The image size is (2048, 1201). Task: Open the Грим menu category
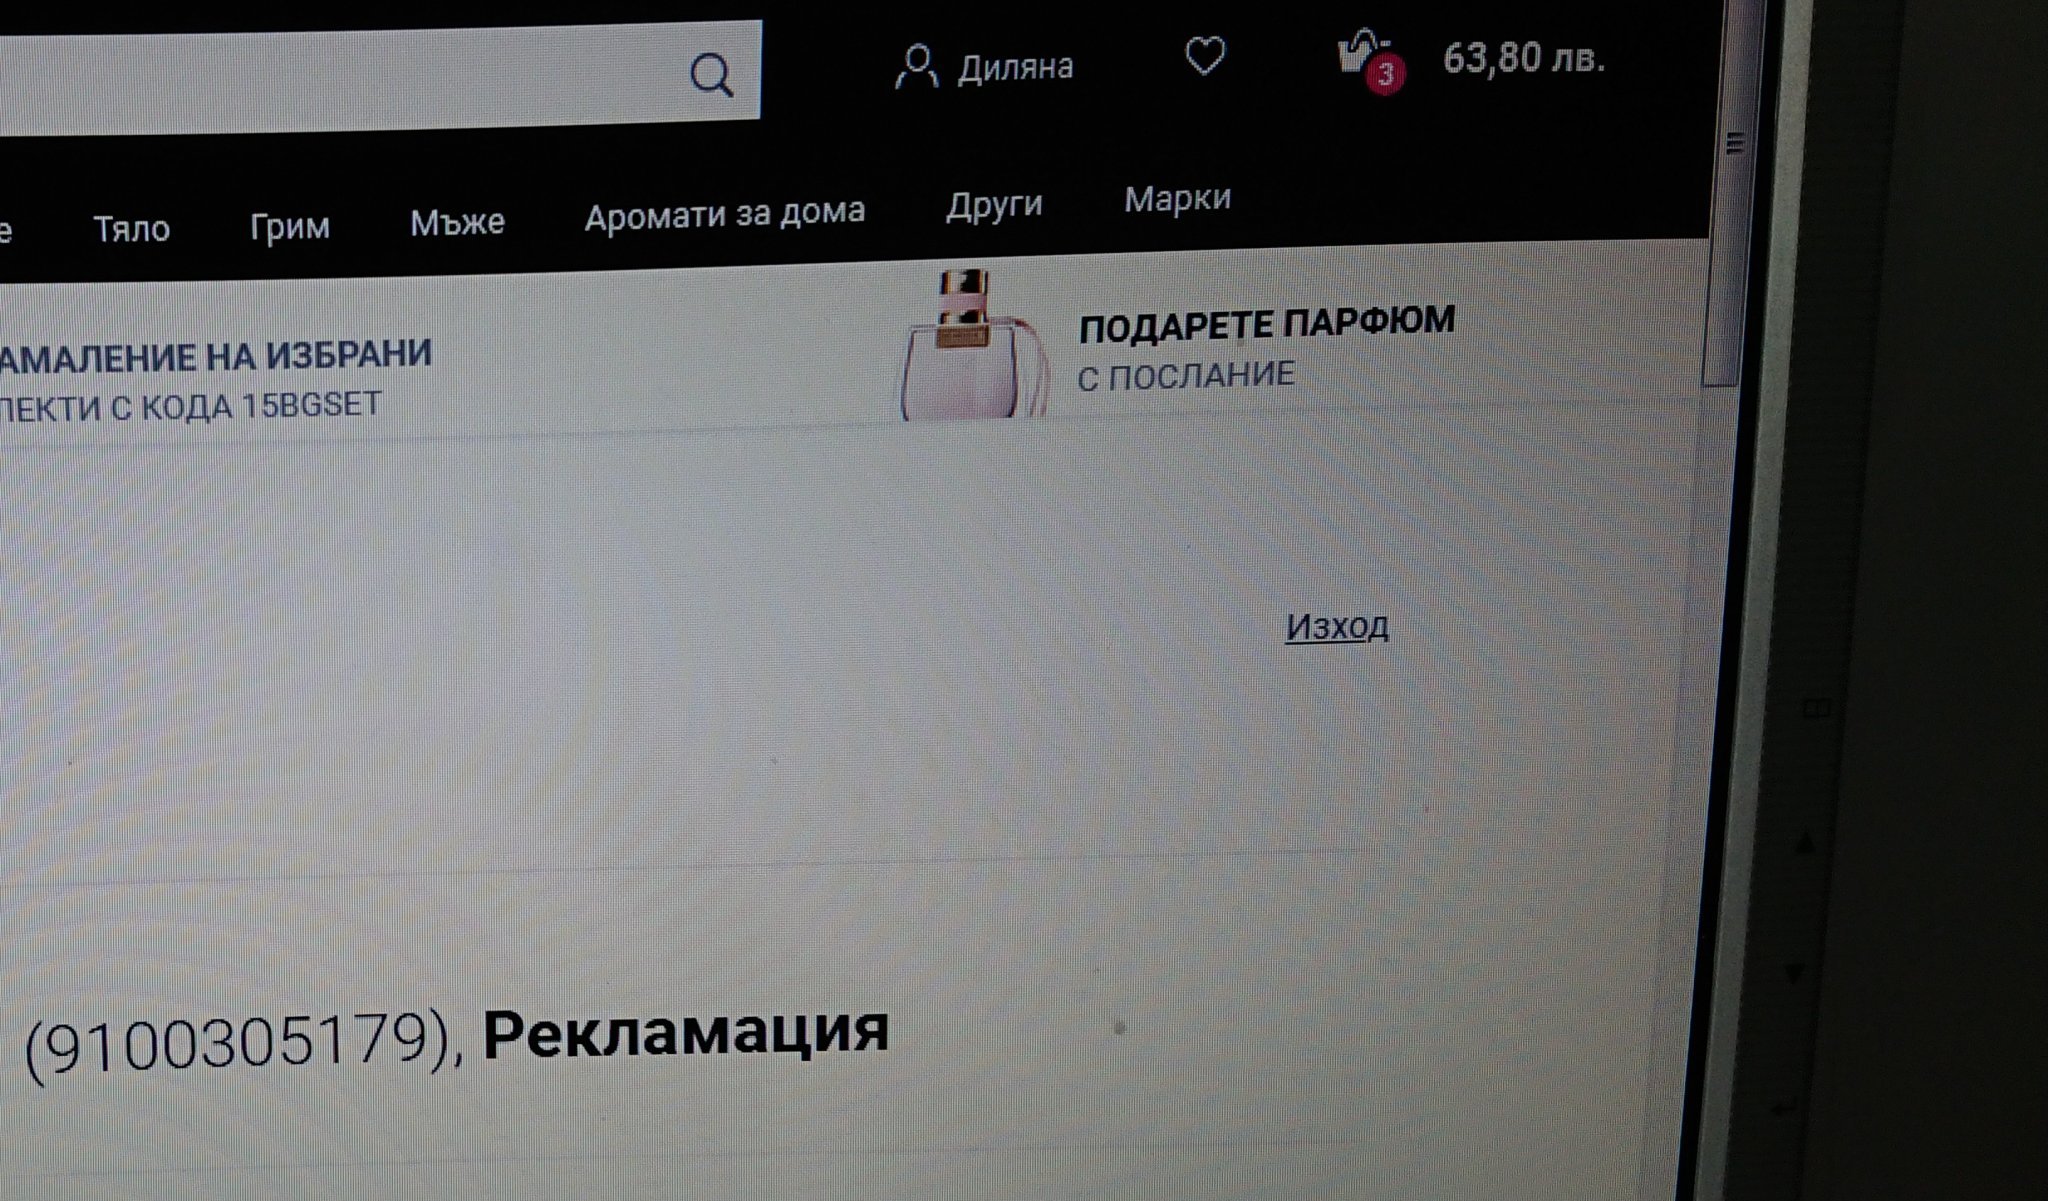[x=289, y=226]
